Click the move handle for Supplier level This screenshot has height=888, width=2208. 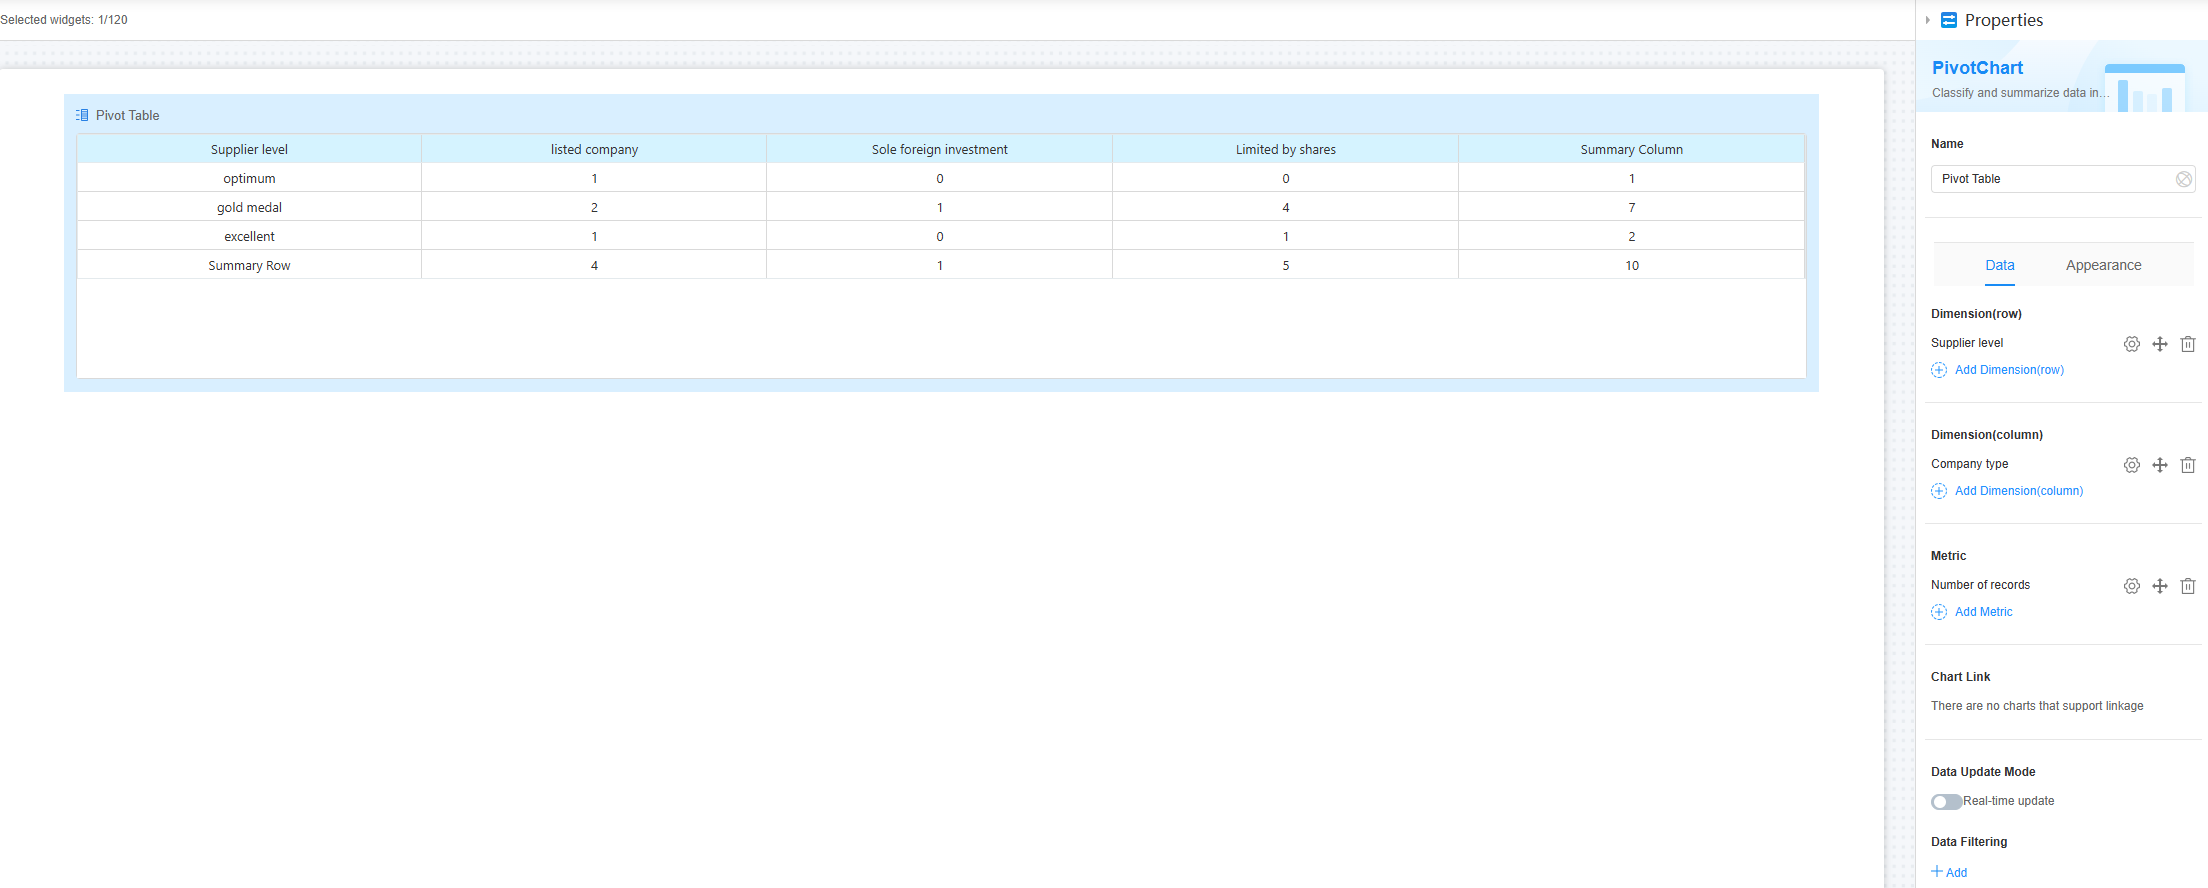click(x=2160, y=344)
